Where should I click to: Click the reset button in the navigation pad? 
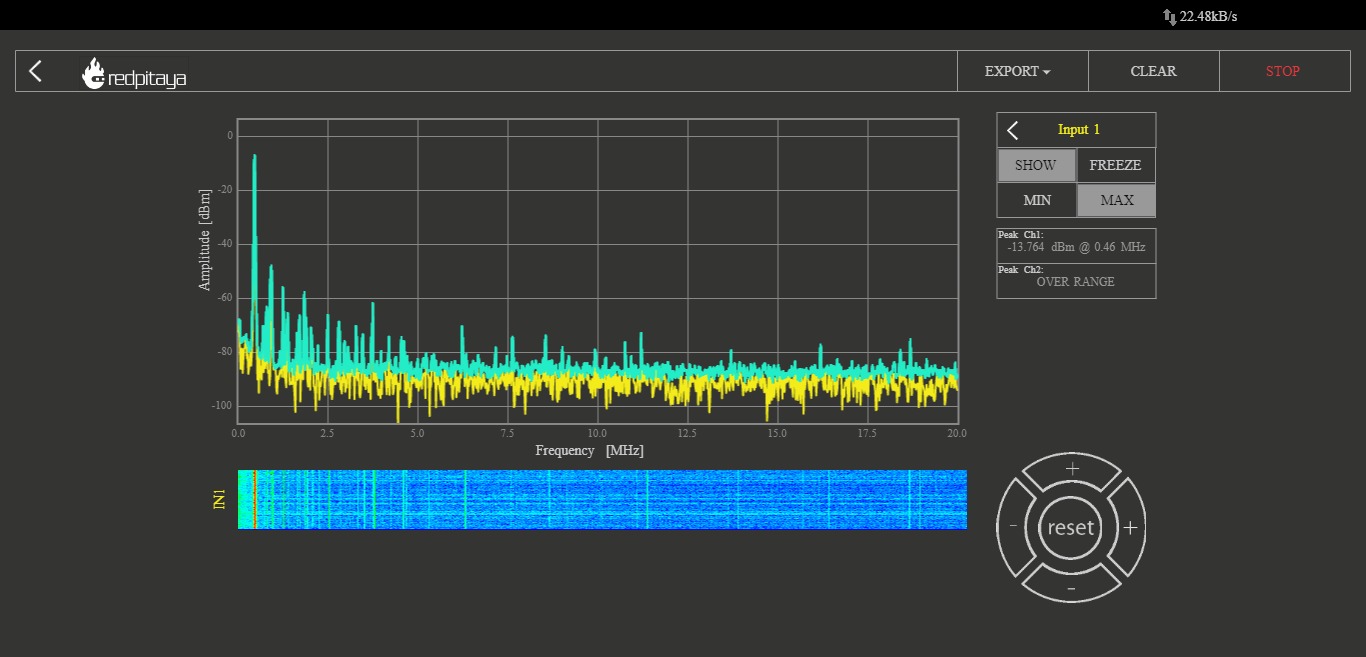click(1071, 528)
